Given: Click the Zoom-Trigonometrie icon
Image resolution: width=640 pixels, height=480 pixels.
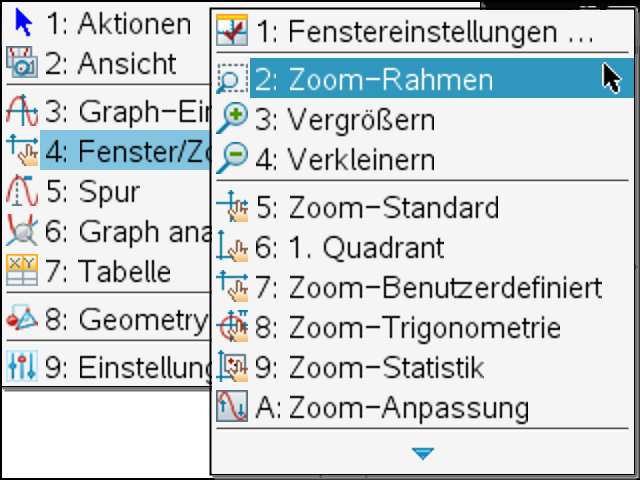Looking at the screenshot, I should [232, 328].
